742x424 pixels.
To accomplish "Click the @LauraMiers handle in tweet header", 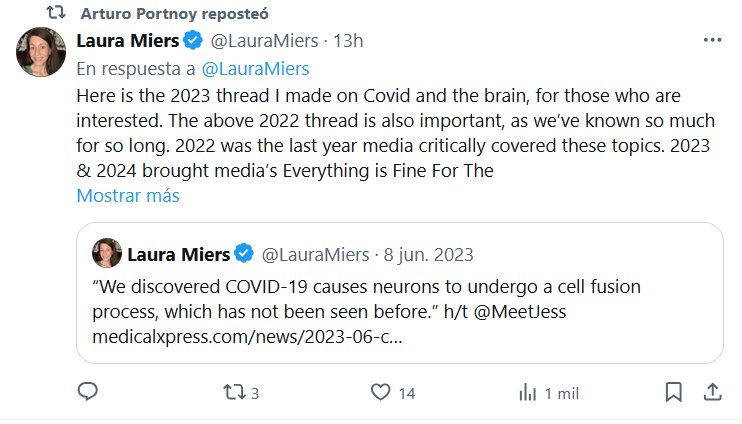I will (265, 41).
